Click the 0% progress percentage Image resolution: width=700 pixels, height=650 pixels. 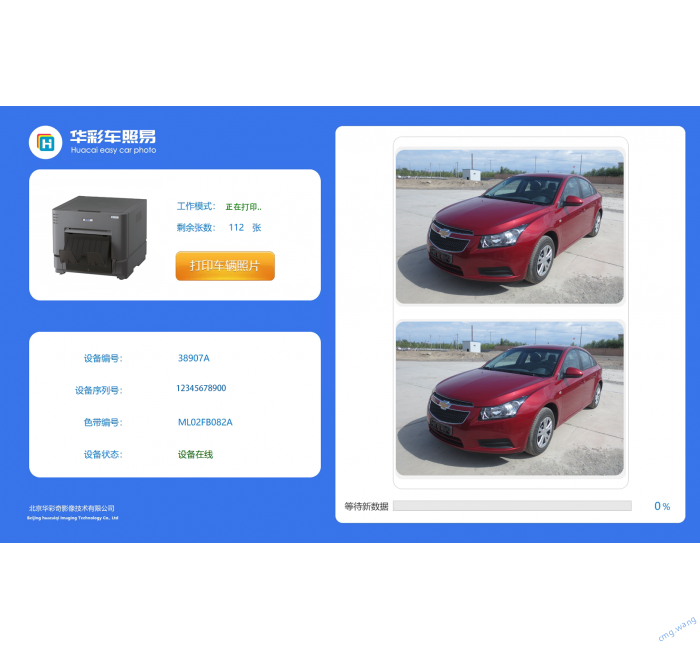662,506
